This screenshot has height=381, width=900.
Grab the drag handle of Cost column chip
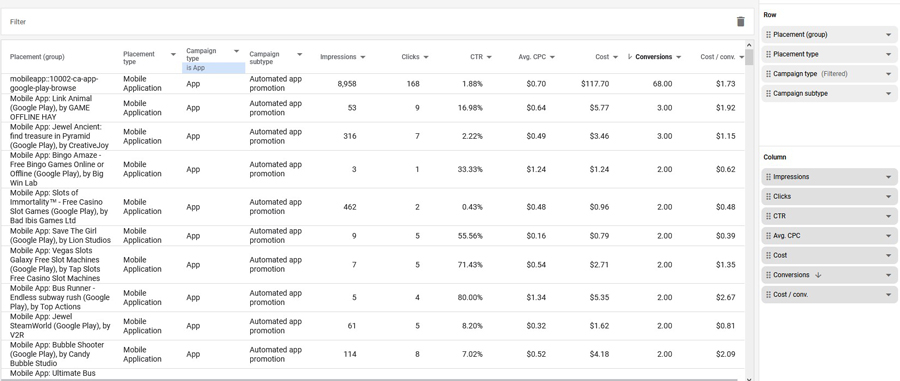pyautogui.click(x=768, y=255)
